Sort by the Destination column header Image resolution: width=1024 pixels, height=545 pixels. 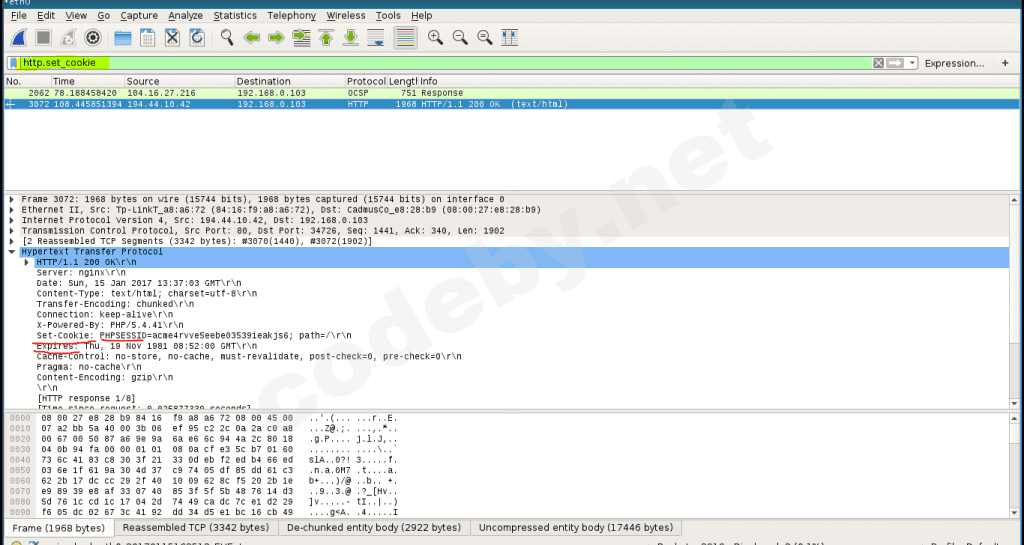290,82
